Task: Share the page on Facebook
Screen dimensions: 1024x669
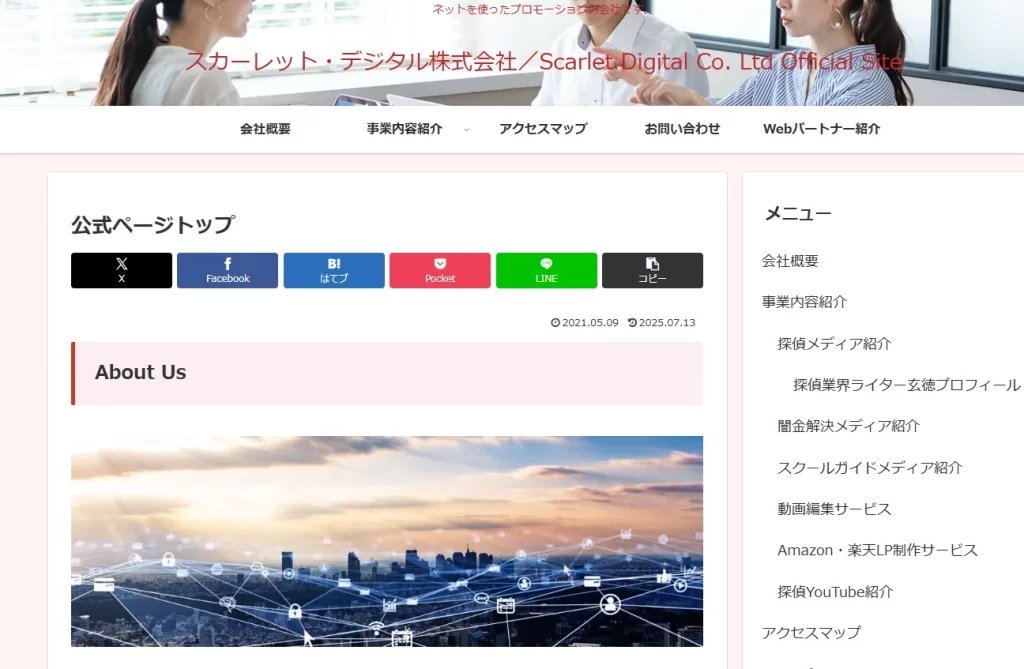Action: click(227, 270)
